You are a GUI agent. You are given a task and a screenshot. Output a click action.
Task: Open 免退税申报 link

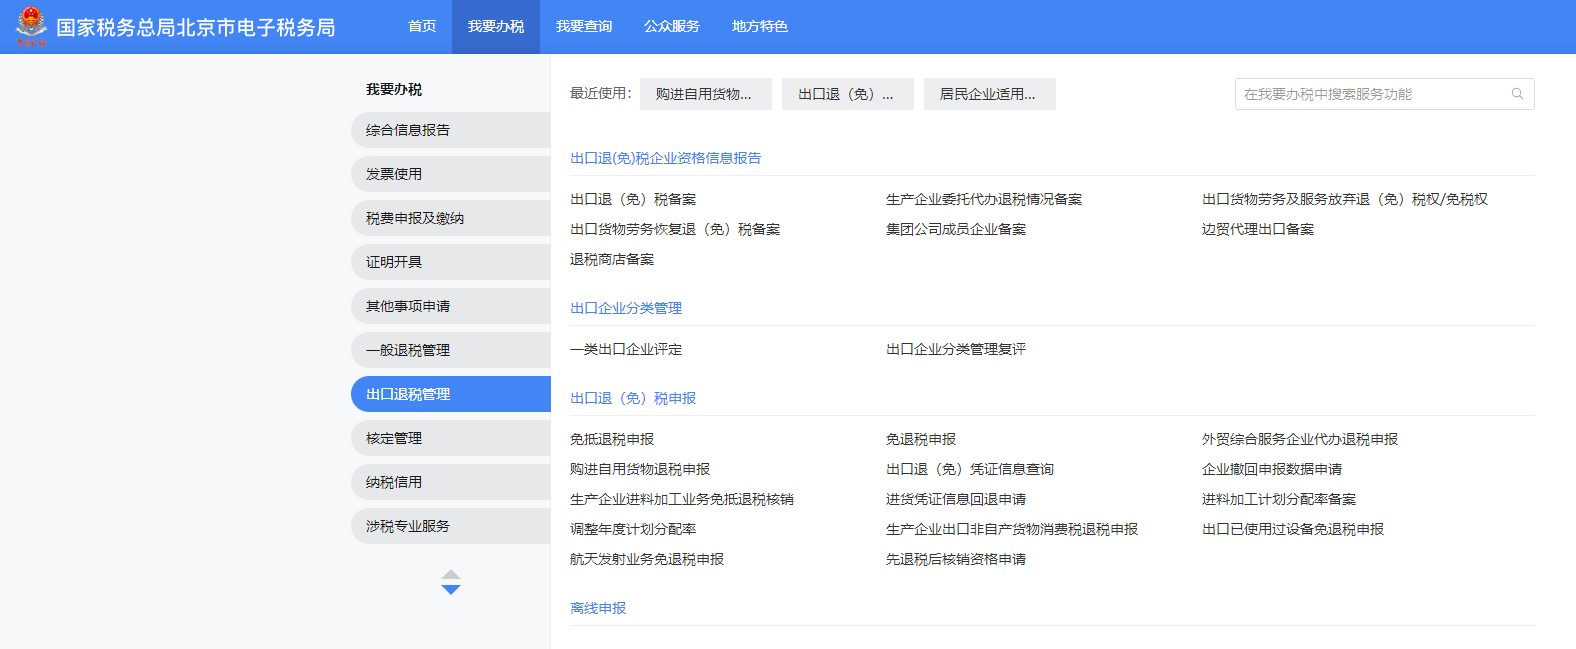pyautogui.click(x=921, y=439)
